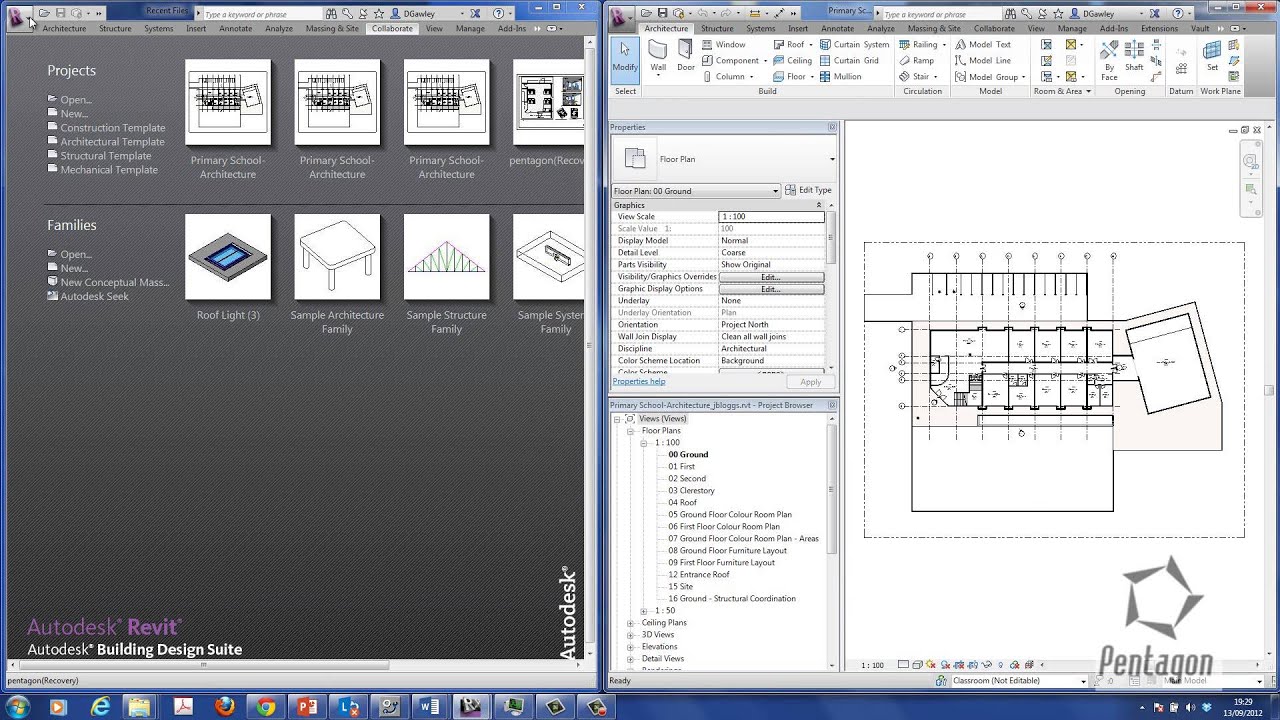Open the Properties help link
Viewport: 1280px width, 720px height.
(x=638, y=381)
